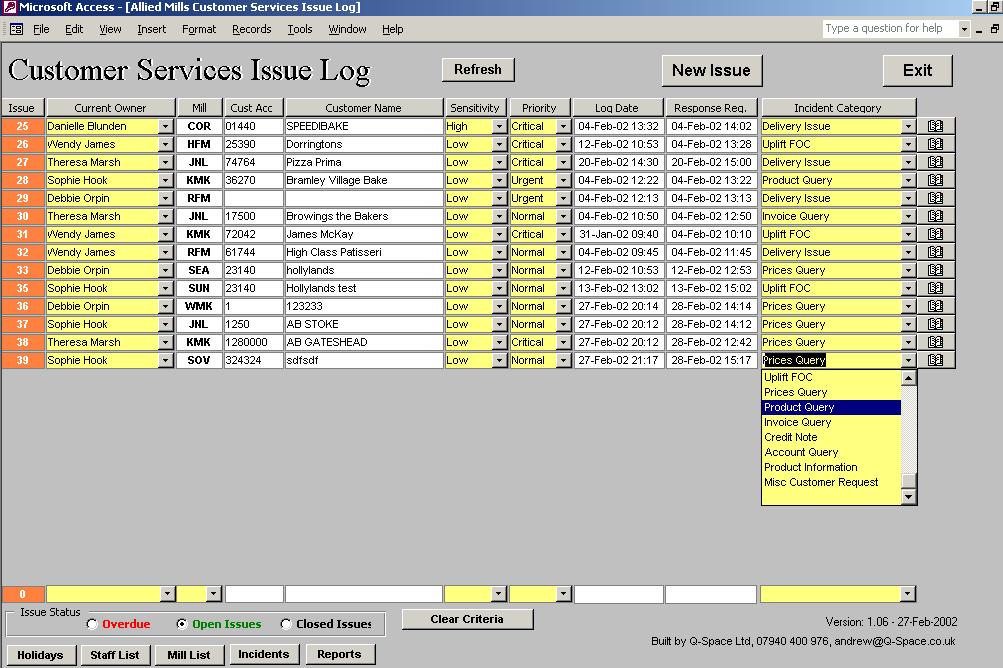
Task: Click the Exit button
Action: 917,70
